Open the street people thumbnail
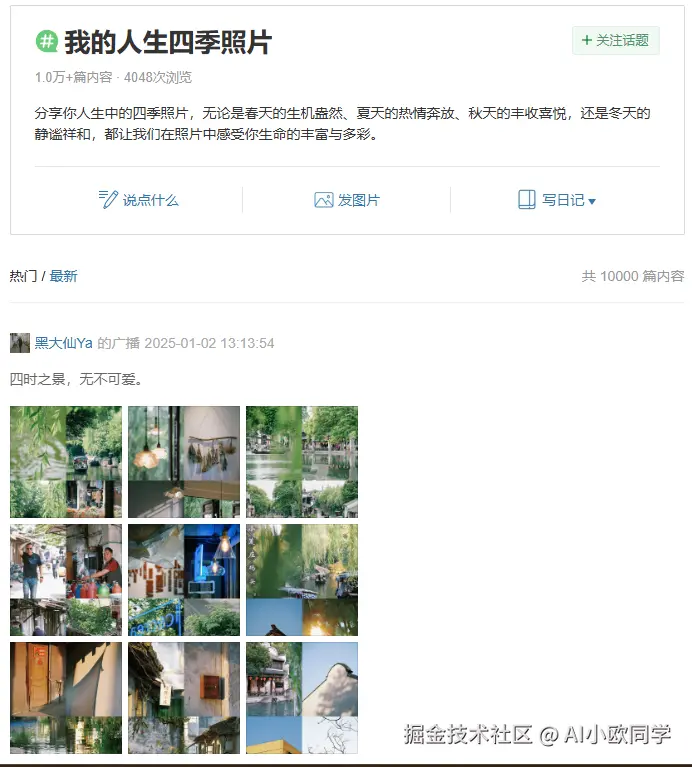 66,580
